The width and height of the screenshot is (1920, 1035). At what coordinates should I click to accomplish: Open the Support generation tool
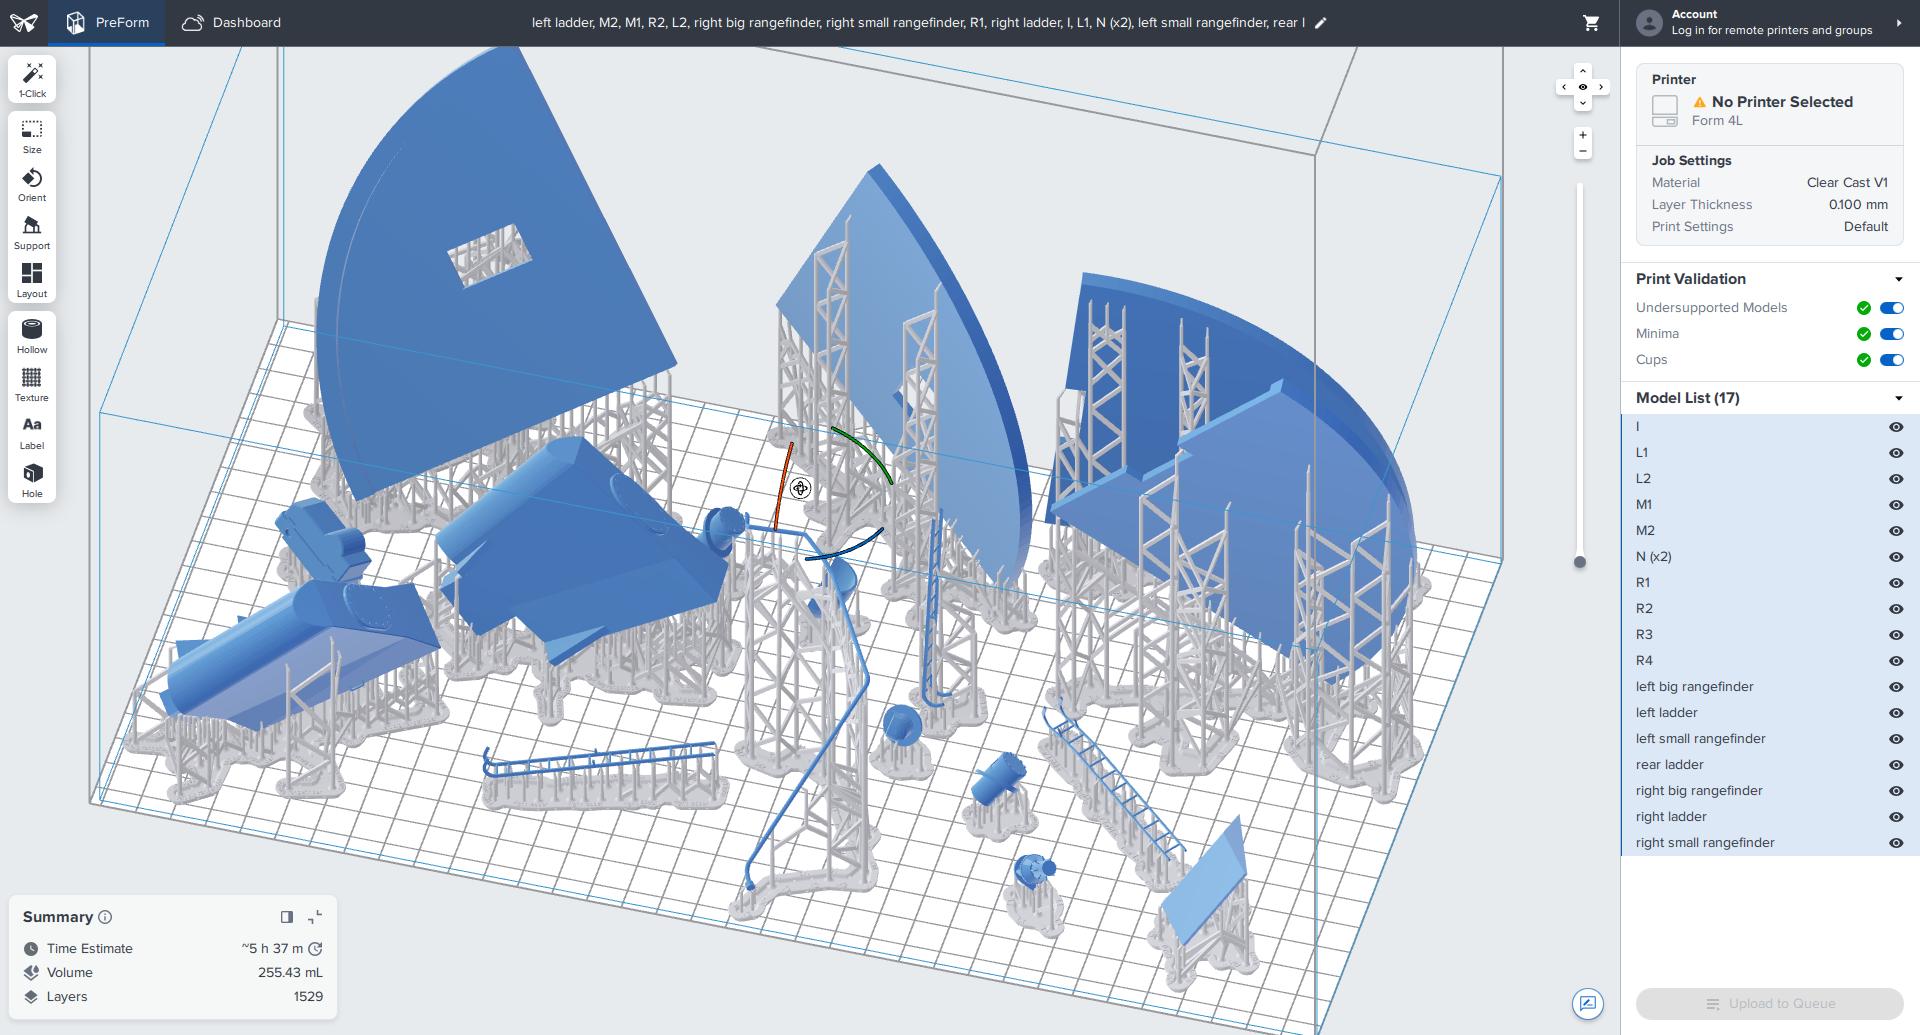pos(32,233)
